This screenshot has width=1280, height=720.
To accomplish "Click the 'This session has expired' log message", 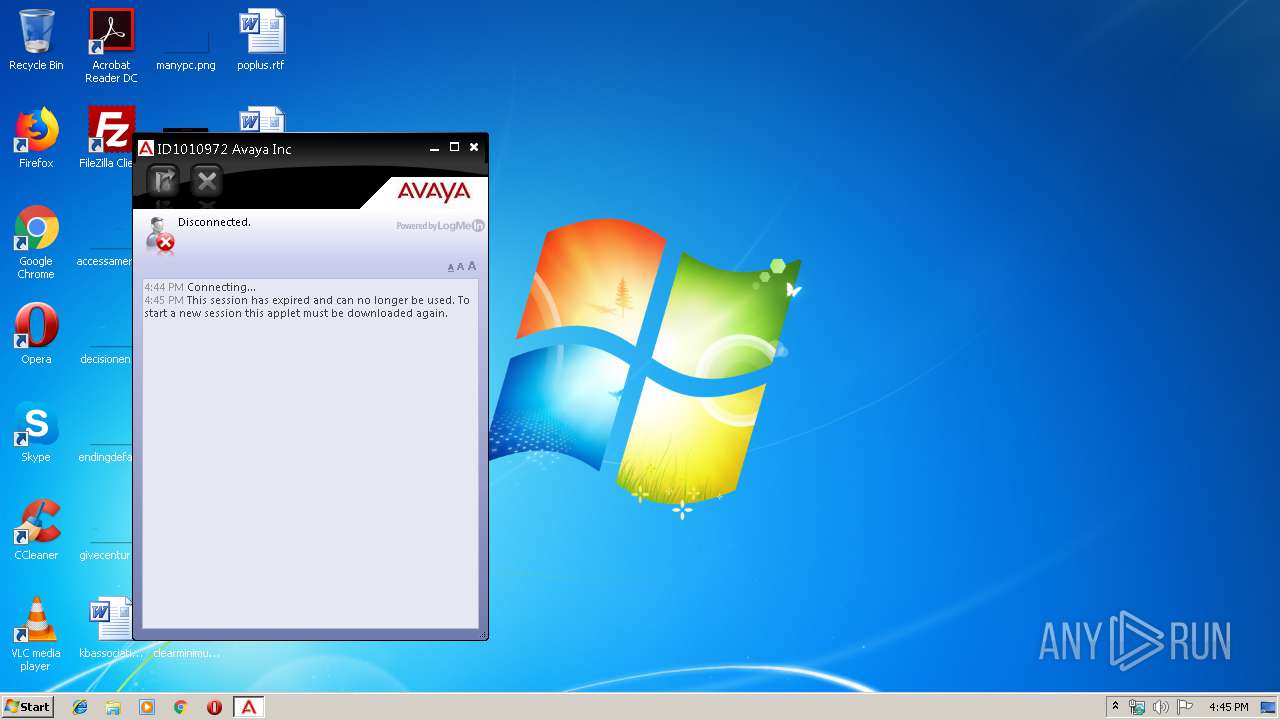I will tap(306, 306).
